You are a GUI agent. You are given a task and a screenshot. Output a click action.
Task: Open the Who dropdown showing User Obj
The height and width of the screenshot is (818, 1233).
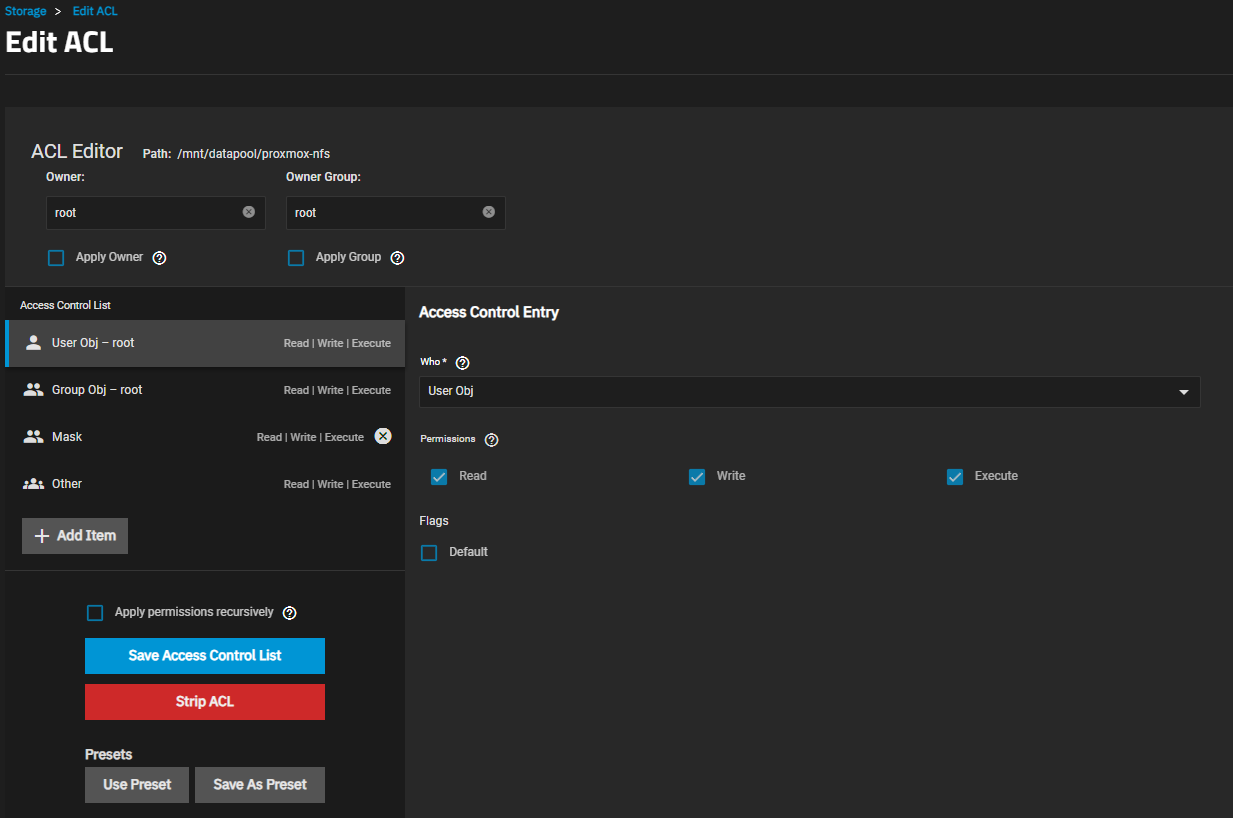(808, 391)
